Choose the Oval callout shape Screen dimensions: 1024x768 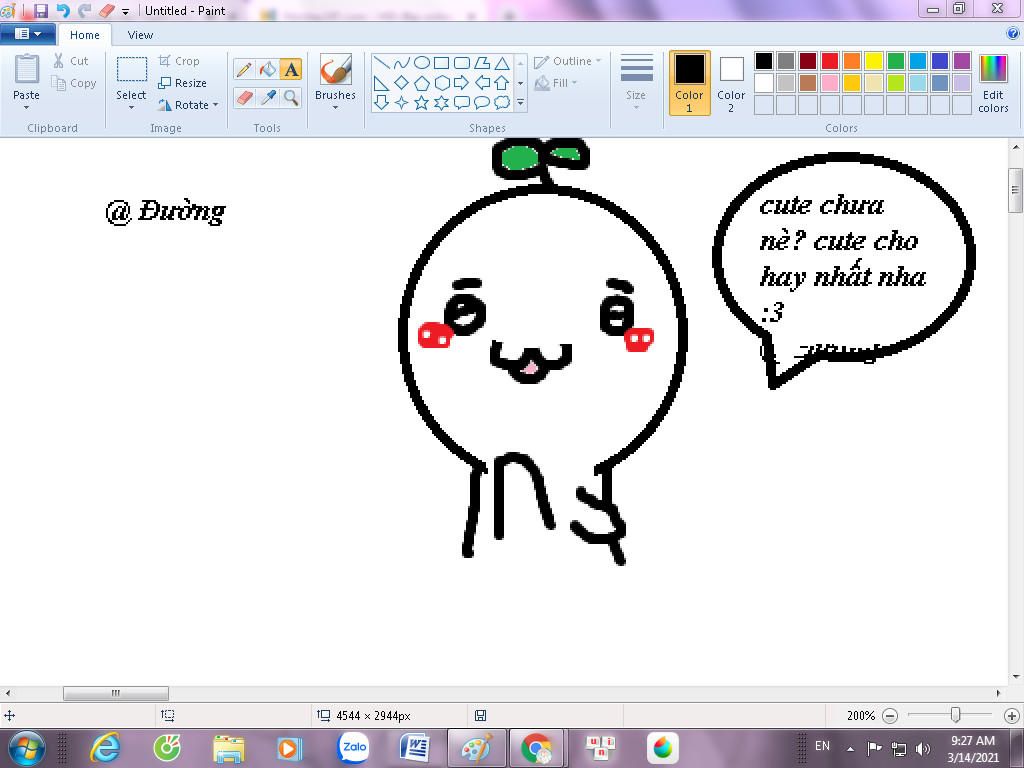click(482, 103)
